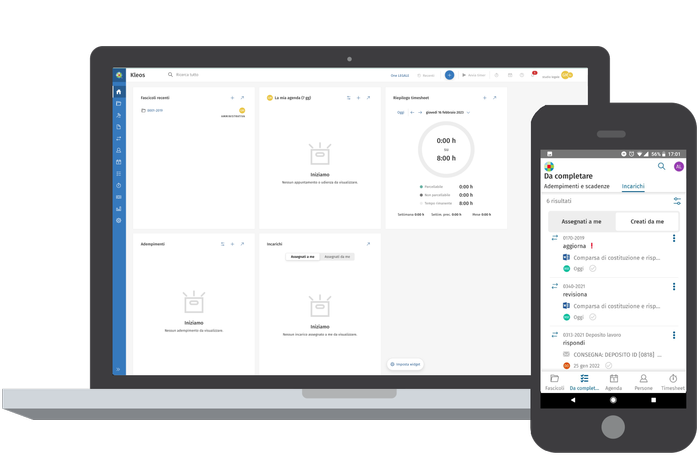This screenshot has width=700, height=467.
Task: Switch to 'Creati da me' segment
Action: [645, 221]
